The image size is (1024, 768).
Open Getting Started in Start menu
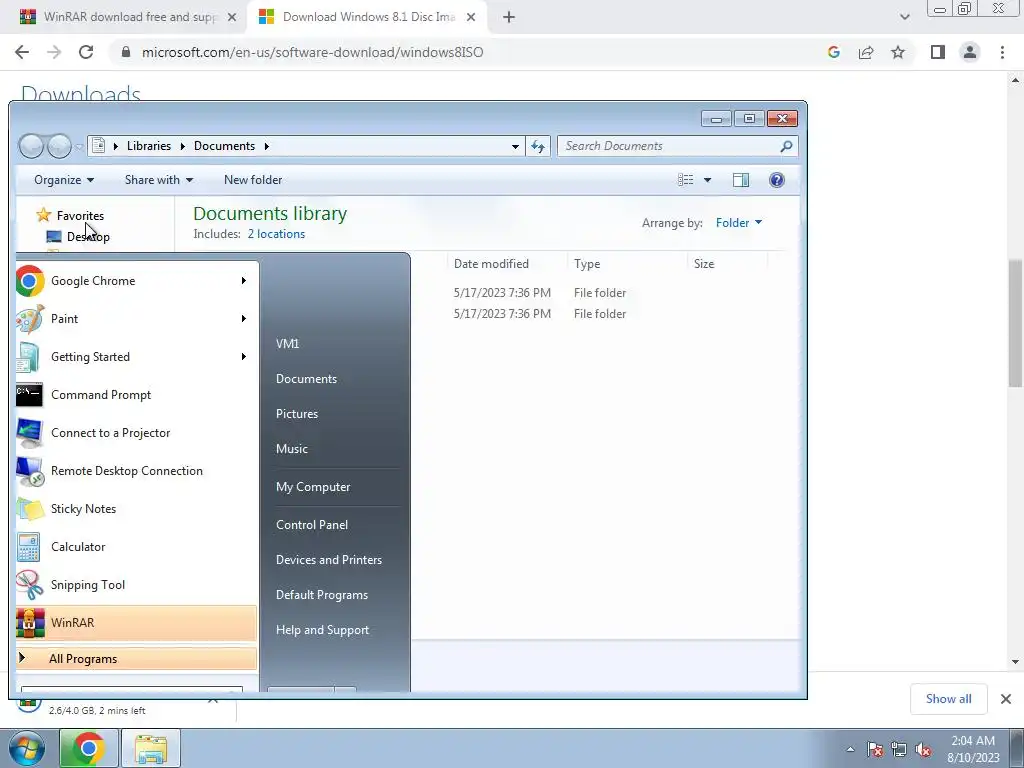137,357
